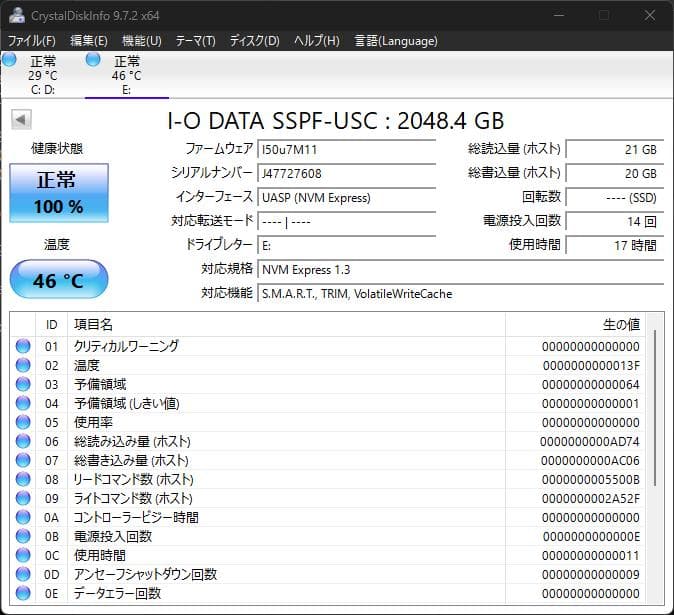Select the クリティカルワーニング row name
This screenshot has width=674, height=615.
(126, 346)
